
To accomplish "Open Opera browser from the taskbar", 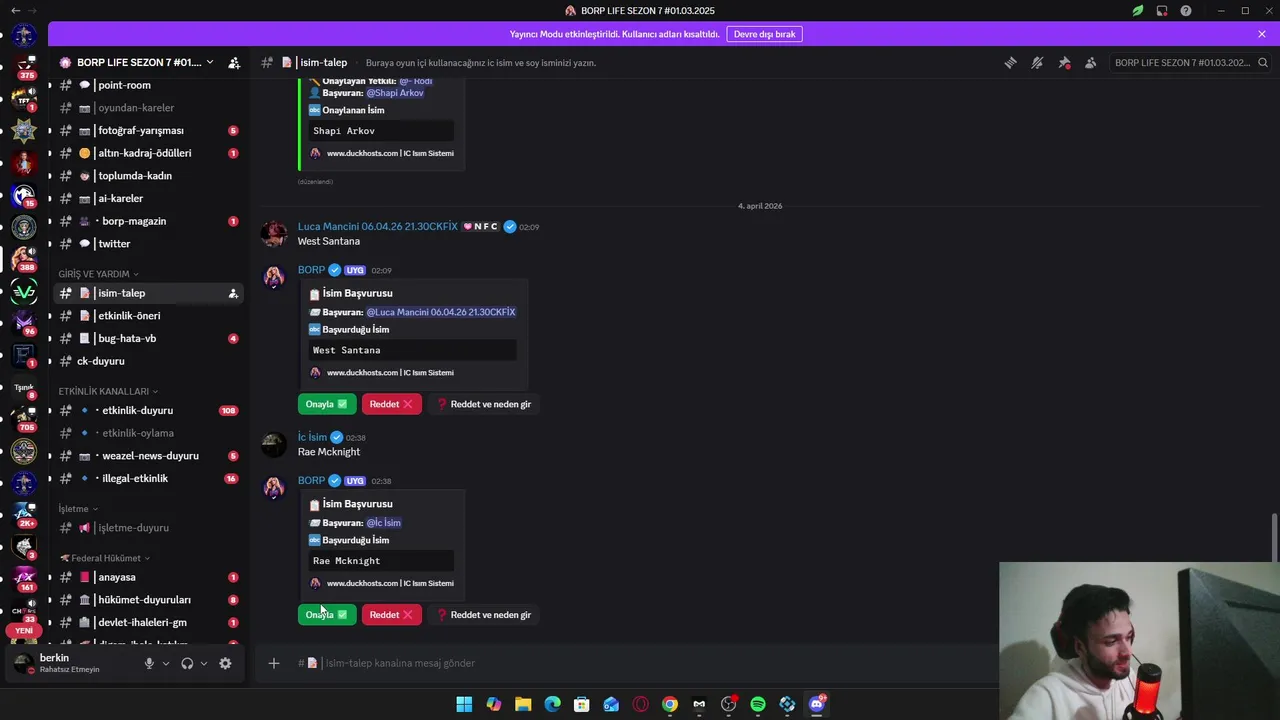I will point(640,704).
